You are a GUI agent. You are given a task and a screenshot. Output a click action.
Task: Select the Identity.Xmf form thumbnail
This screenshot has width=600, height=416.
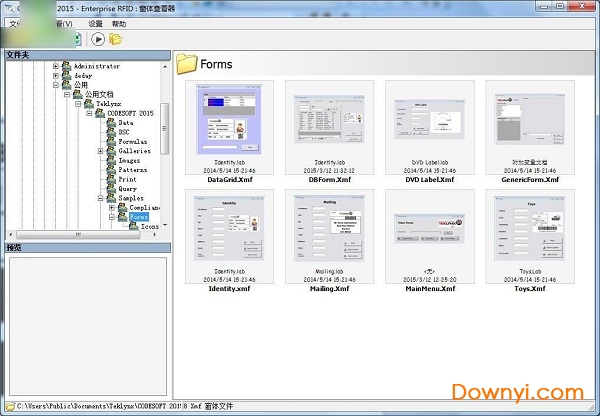click(230, 229)
